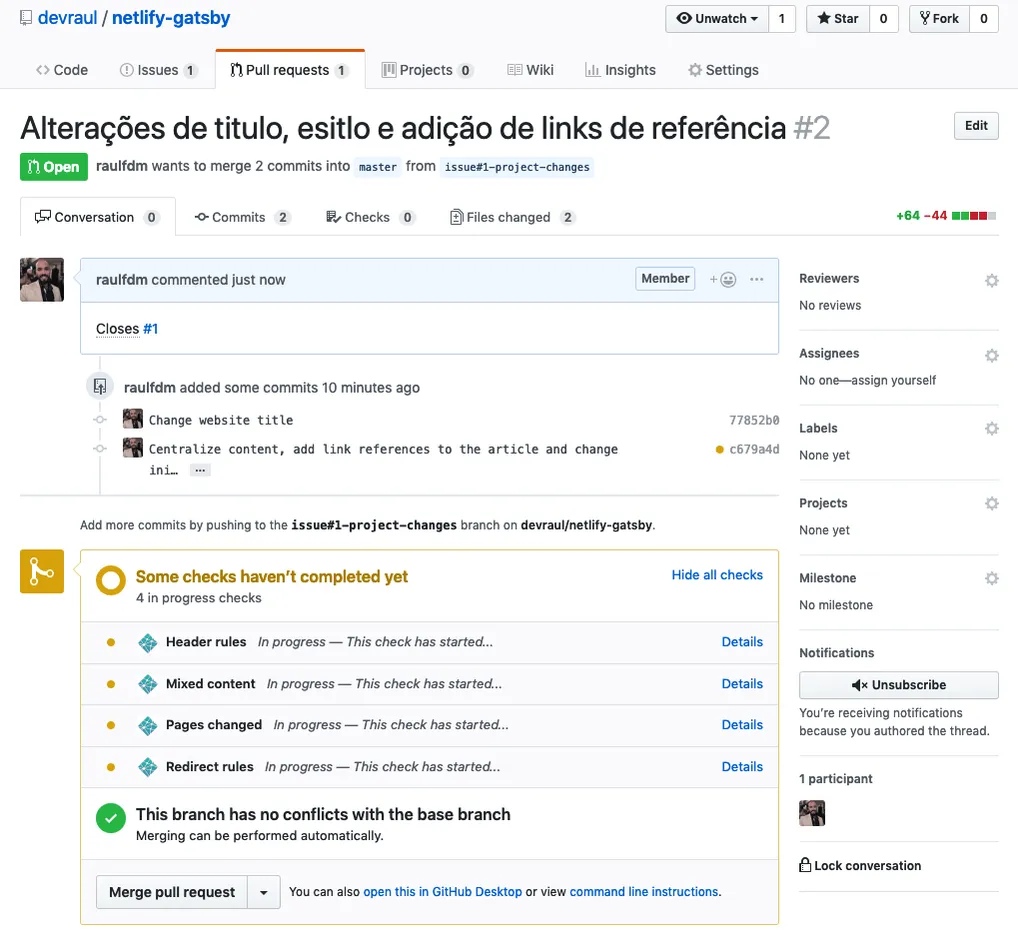Open commit hash c679a4d
Image resolution: width=1018 pixels, height=933 pixels.
tap(754, 449)
